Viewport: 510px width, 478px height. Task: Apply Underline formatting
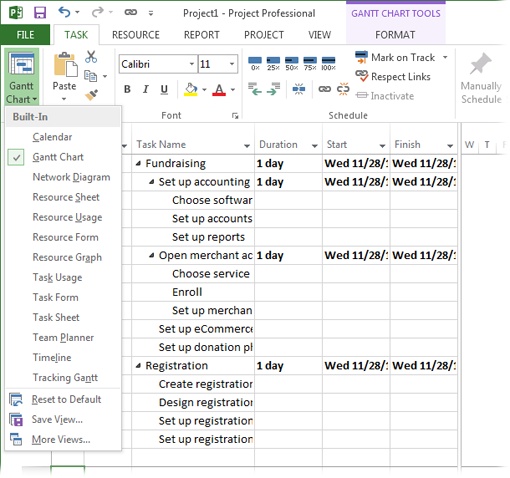pos(164,89)
